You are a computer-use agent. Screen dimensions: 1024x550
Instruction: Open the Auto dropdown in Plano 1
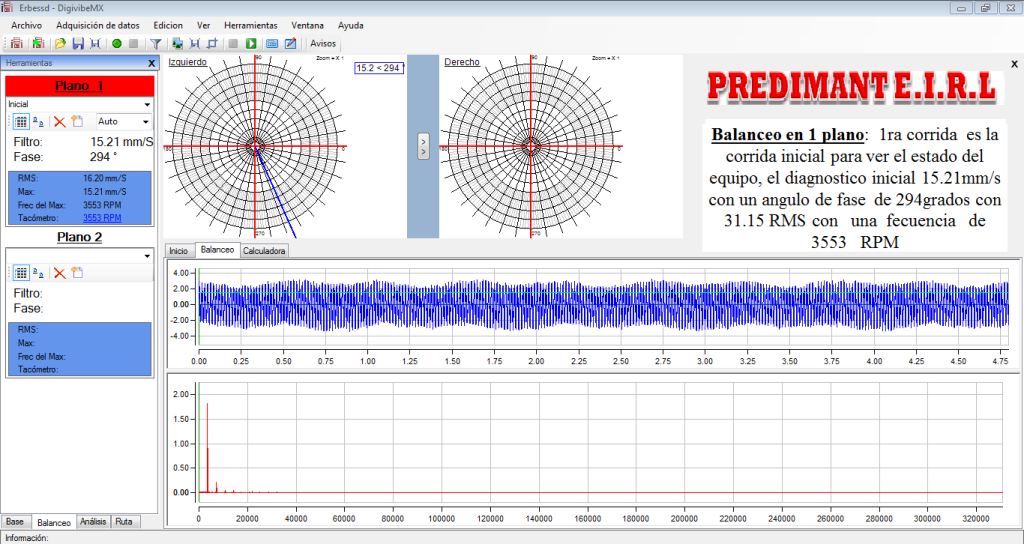tap(145, 121)
